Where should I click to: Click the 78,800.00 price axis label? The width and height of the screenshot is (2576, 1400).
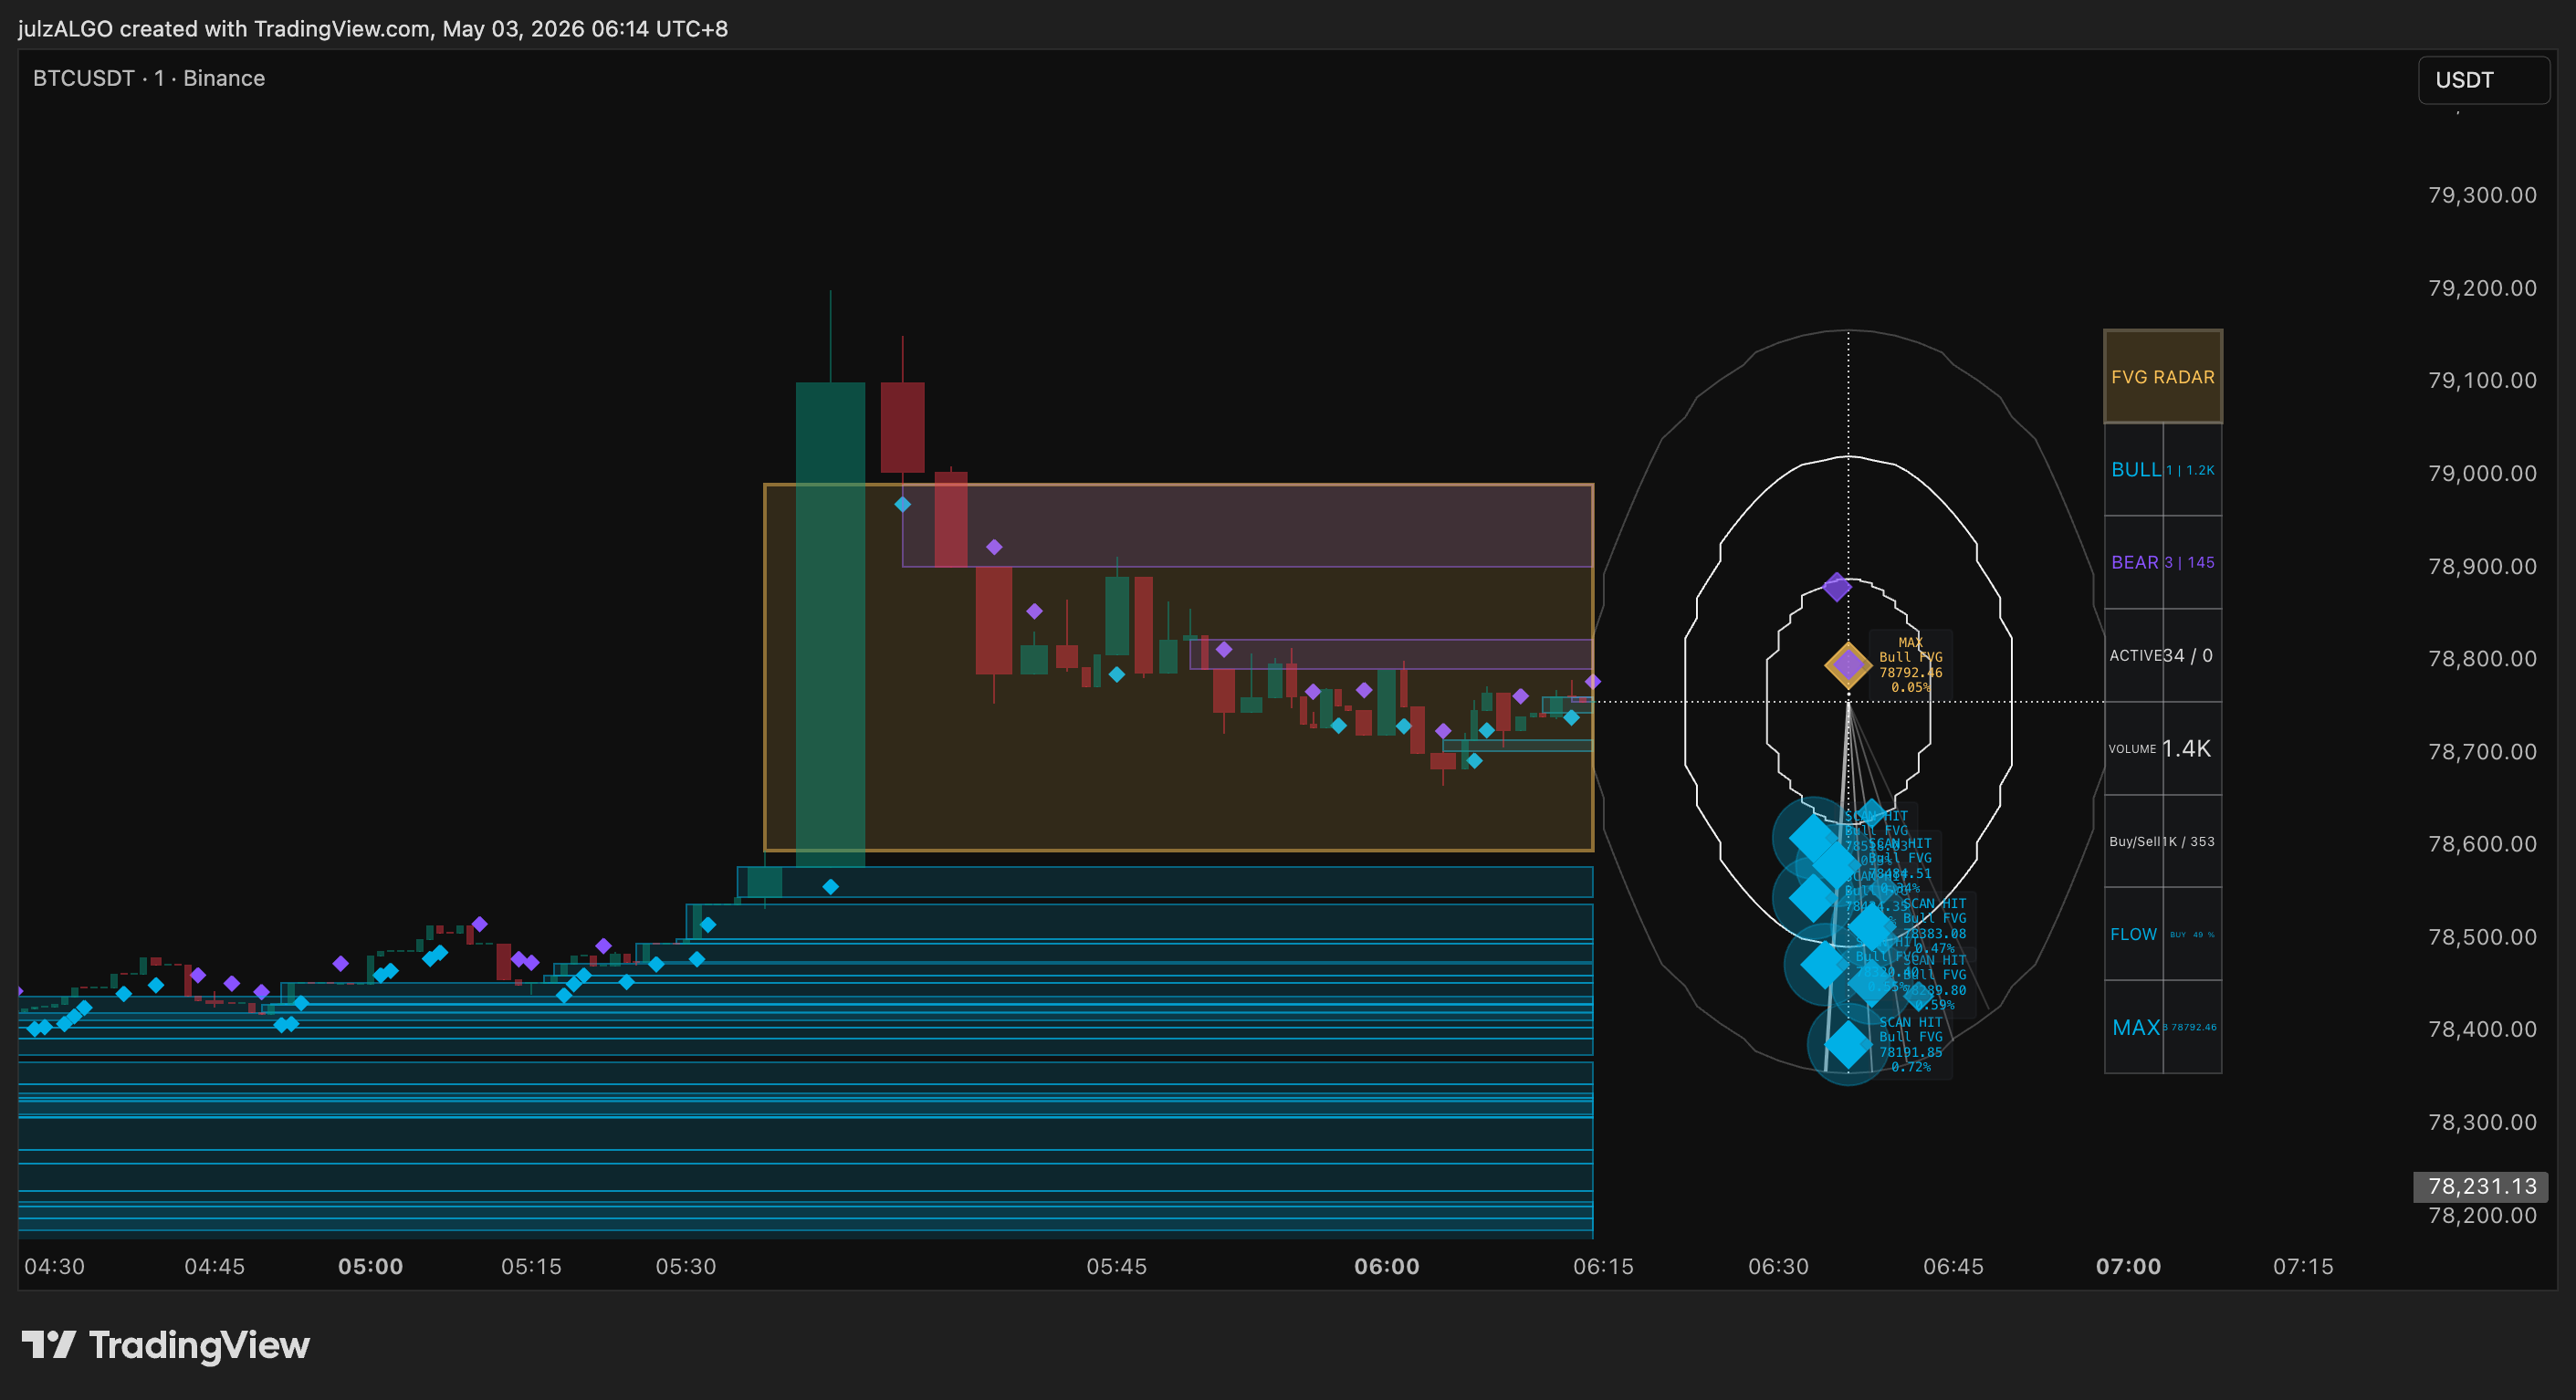[2482, 659]
